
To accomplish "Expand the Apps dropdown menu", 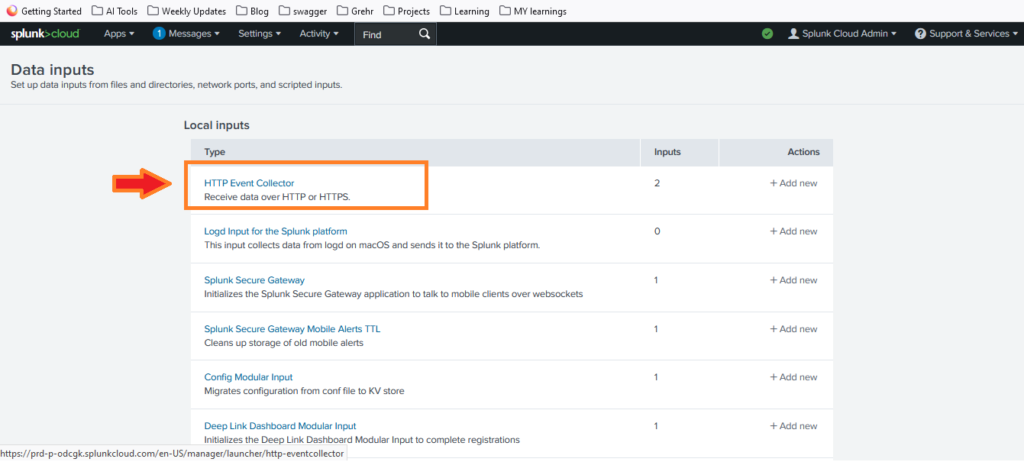I will point(118,34).
